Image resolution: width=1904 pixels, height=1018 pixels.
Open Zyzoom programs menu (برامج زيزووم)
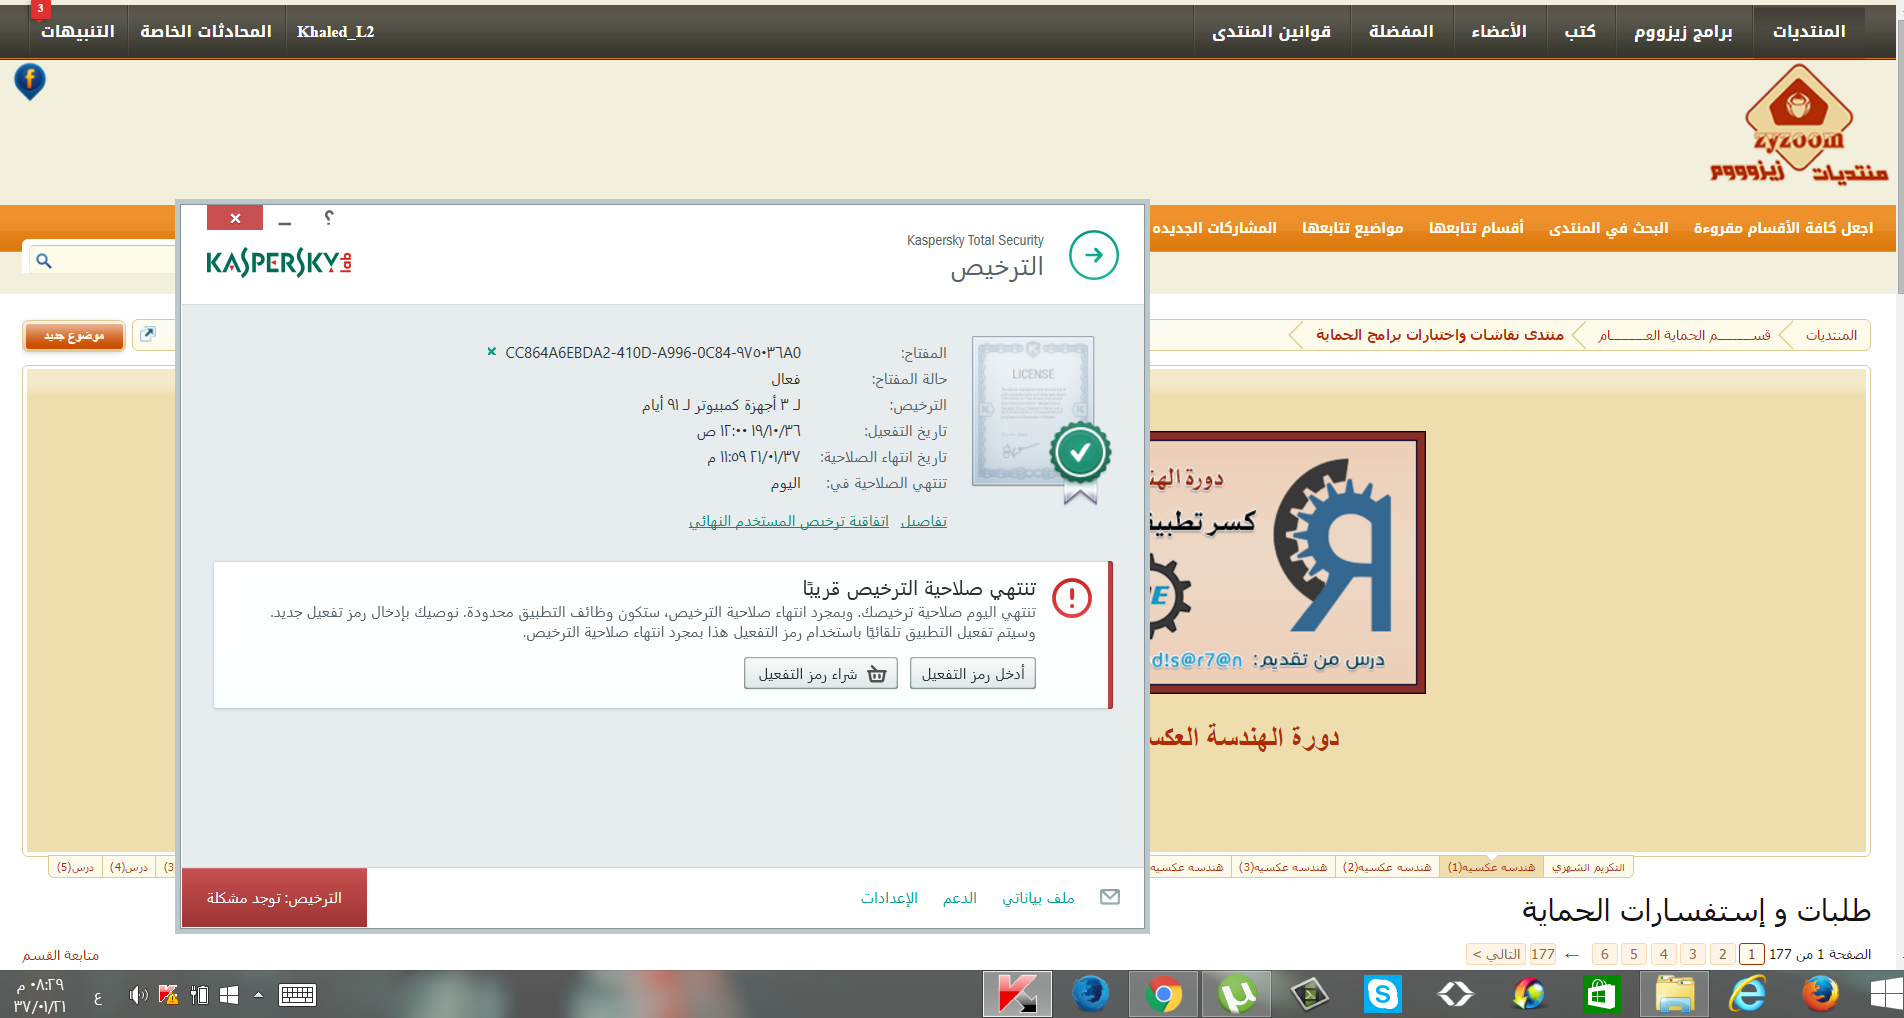pyautogui.click(x=1683, y=31)
